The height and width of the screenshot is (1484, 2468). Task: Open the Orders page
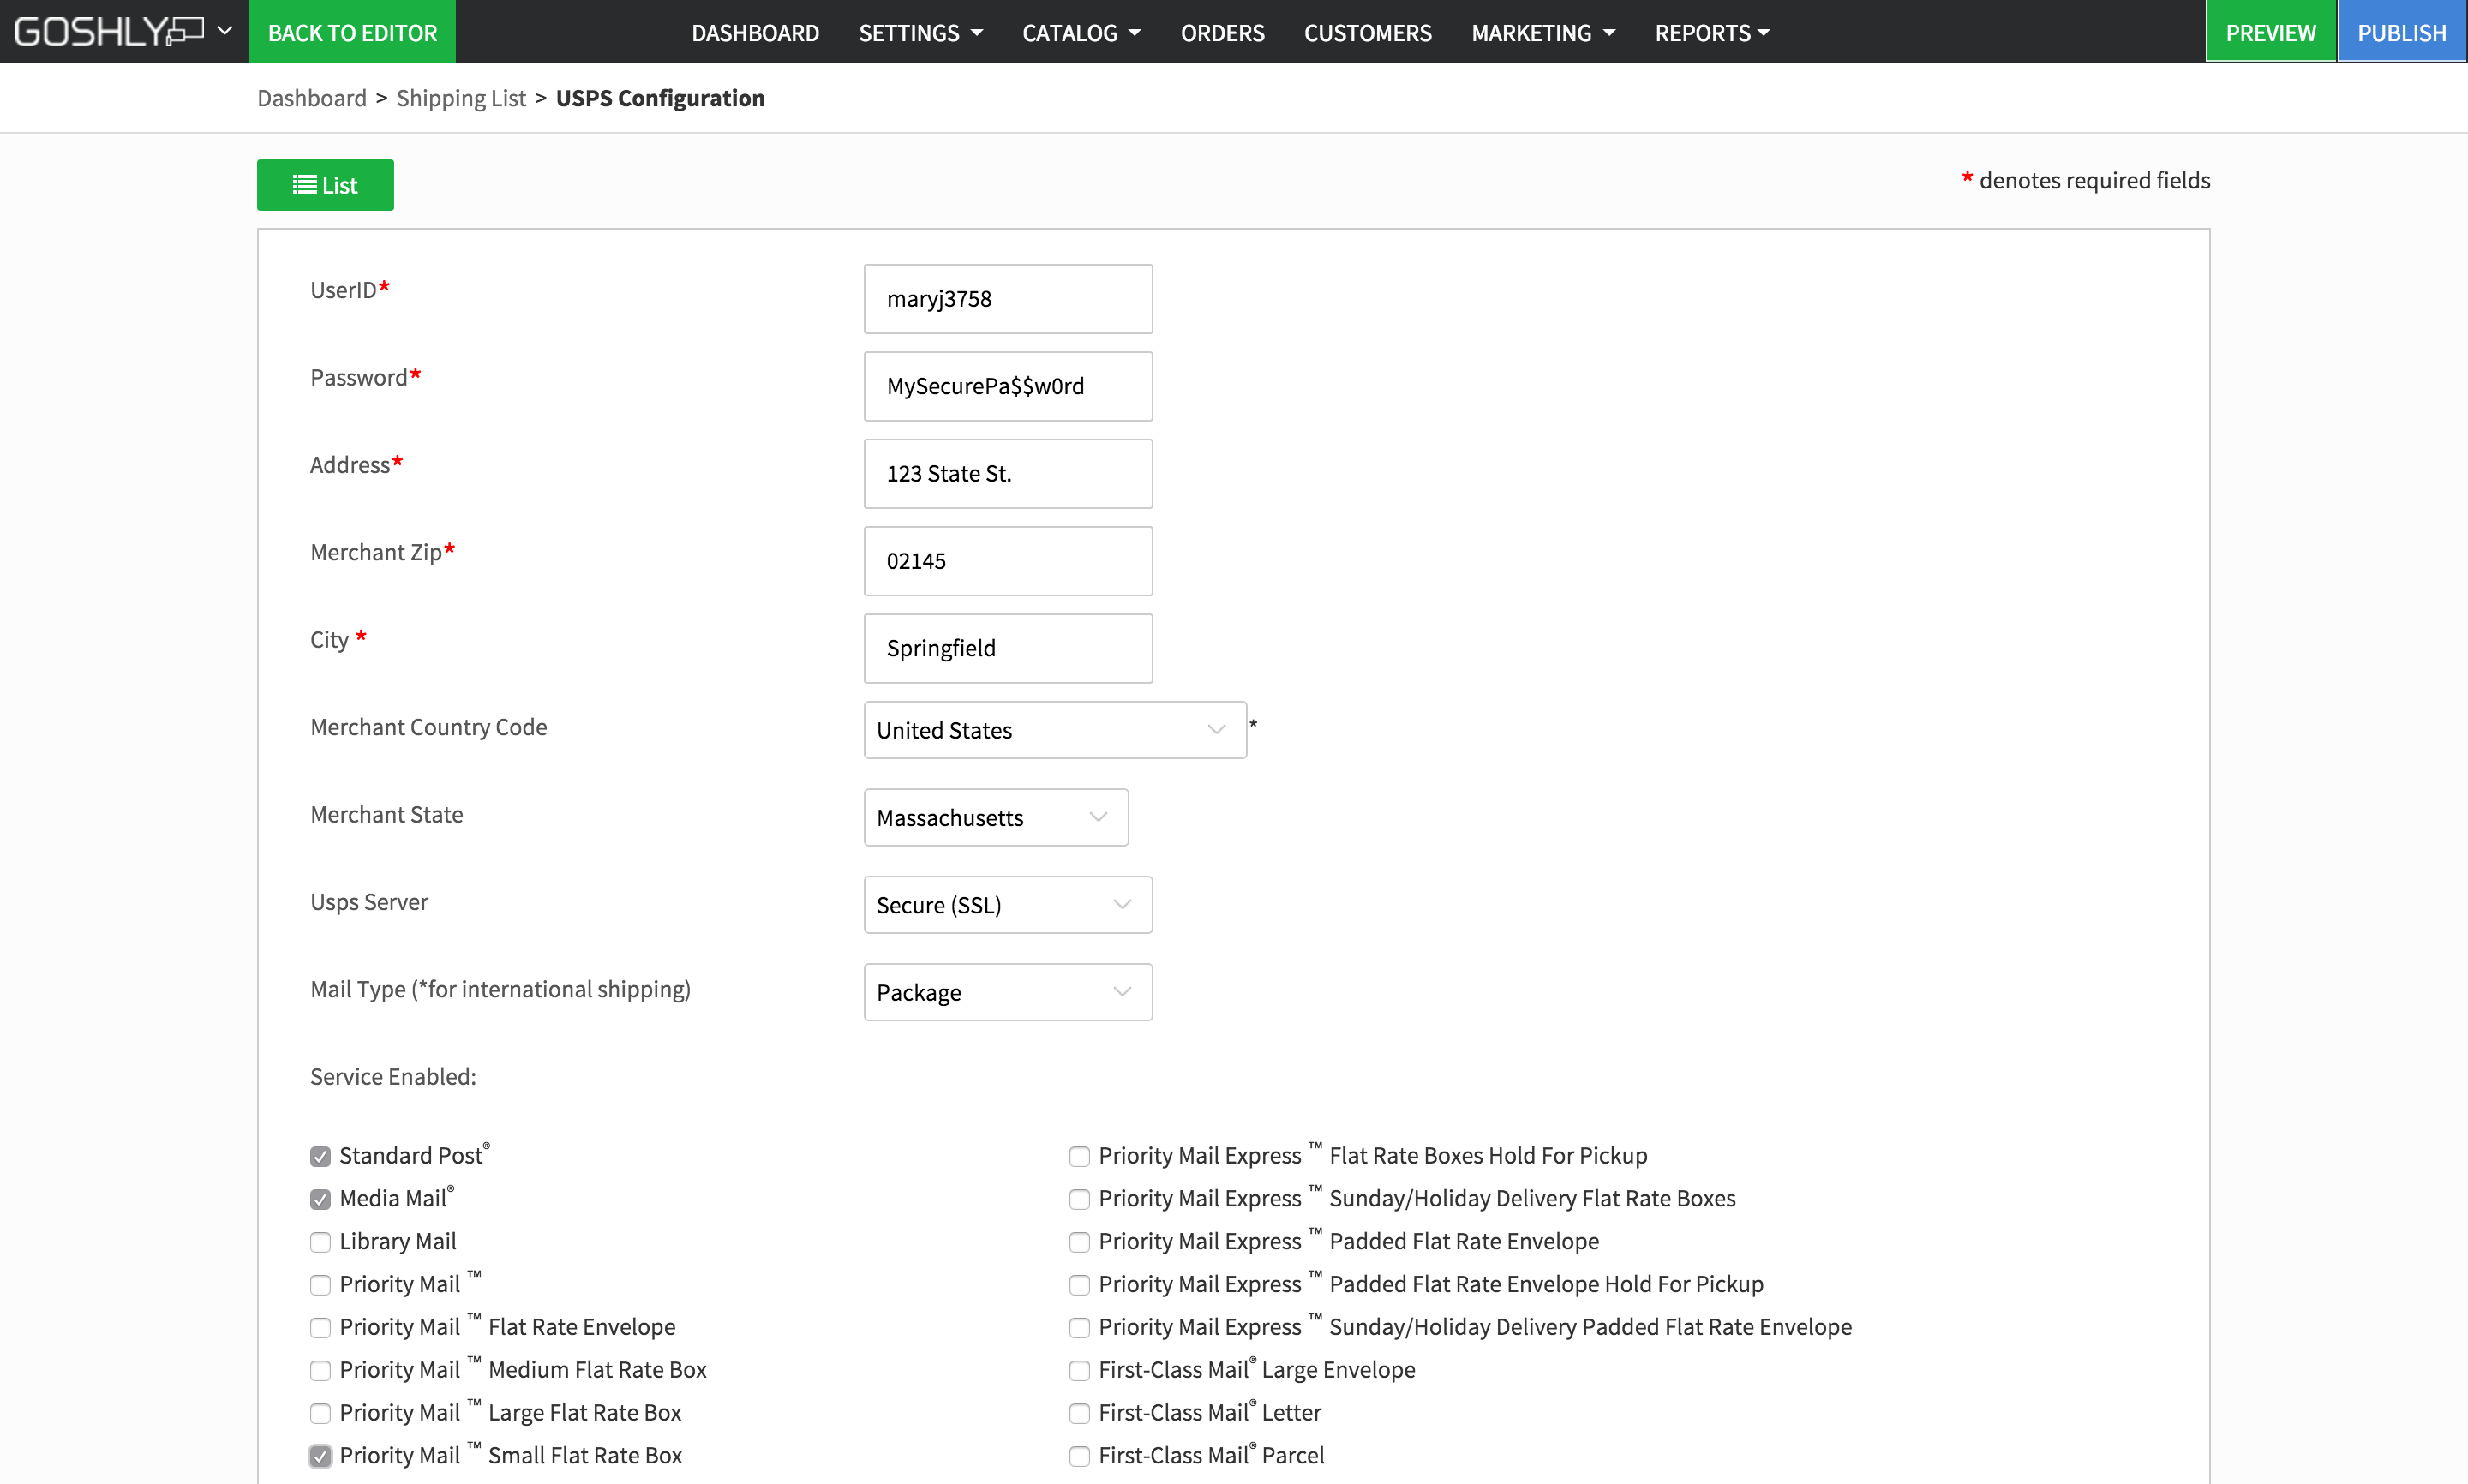1222,33
